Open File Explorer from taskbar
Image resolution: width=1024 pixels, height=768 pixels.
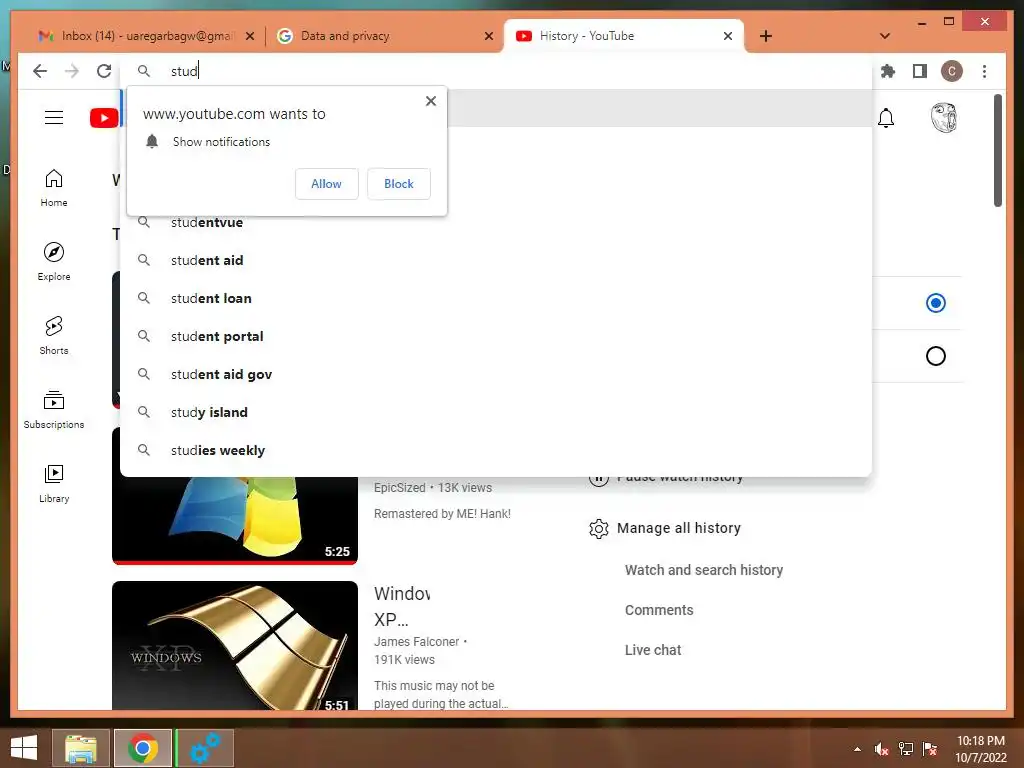click(x=80, y=748)
